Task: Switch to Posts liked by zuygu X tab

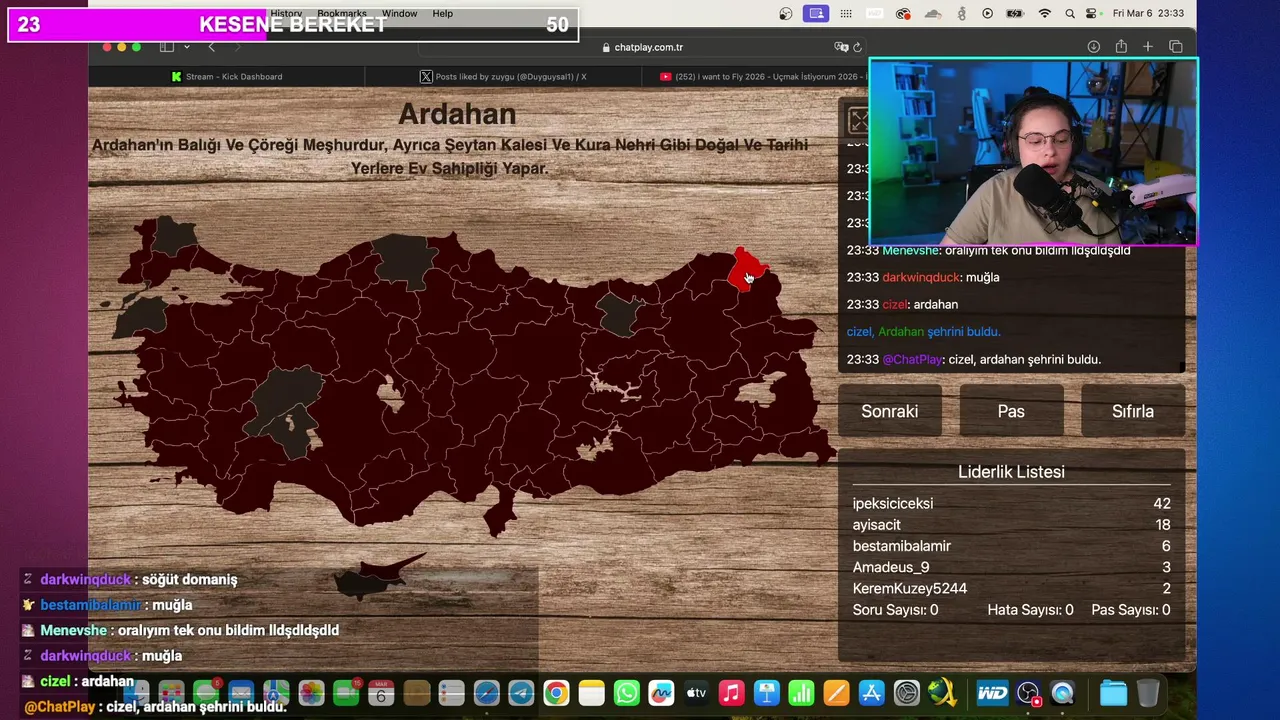Action: click(x=503, y=76)
